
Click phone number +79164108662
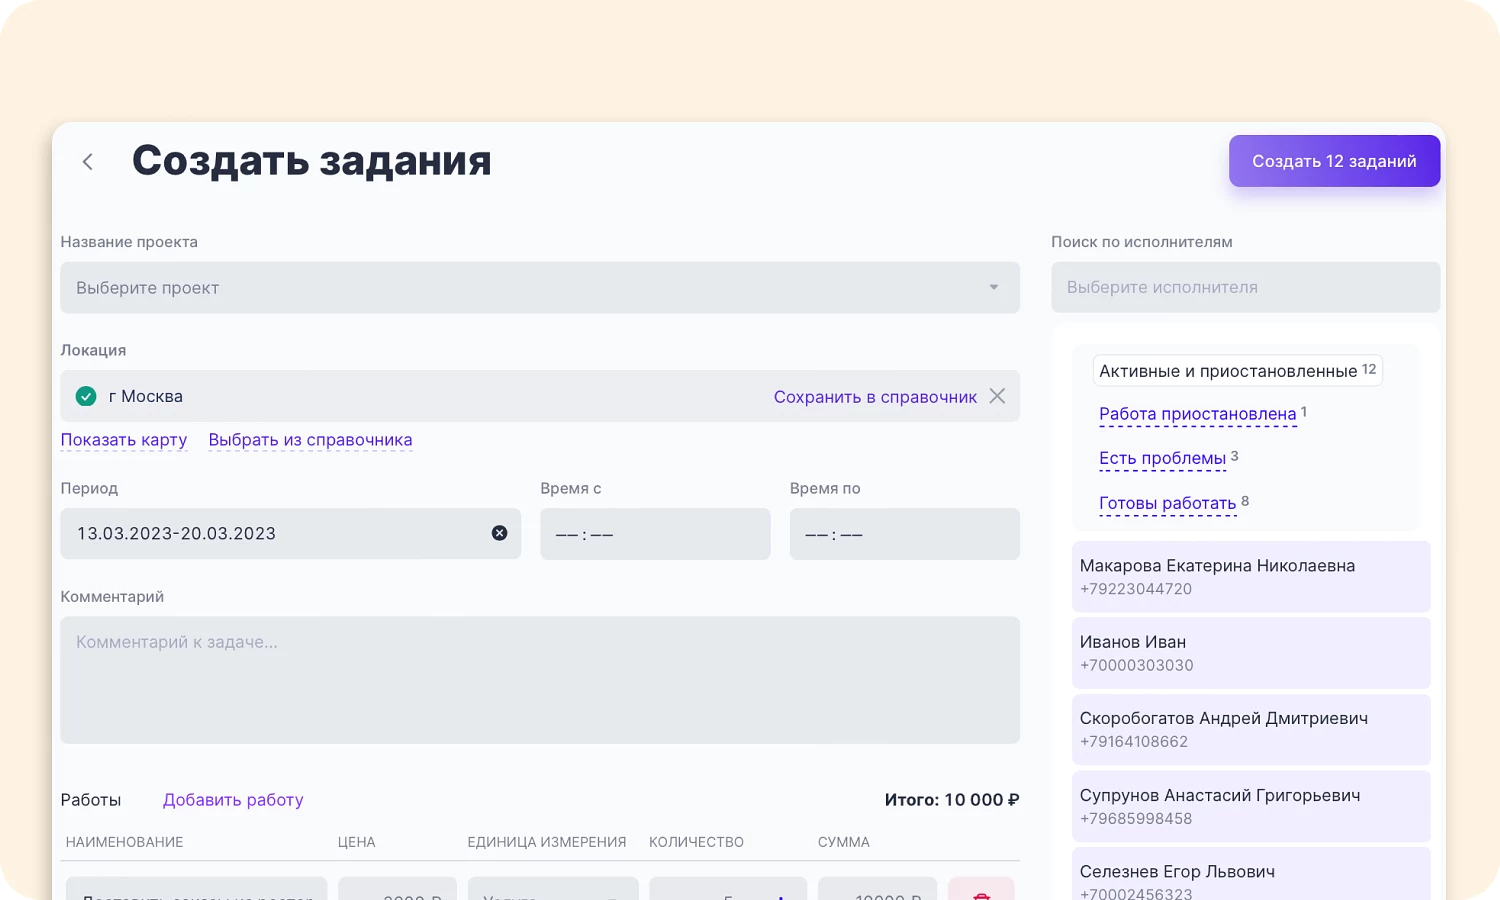1134,742
